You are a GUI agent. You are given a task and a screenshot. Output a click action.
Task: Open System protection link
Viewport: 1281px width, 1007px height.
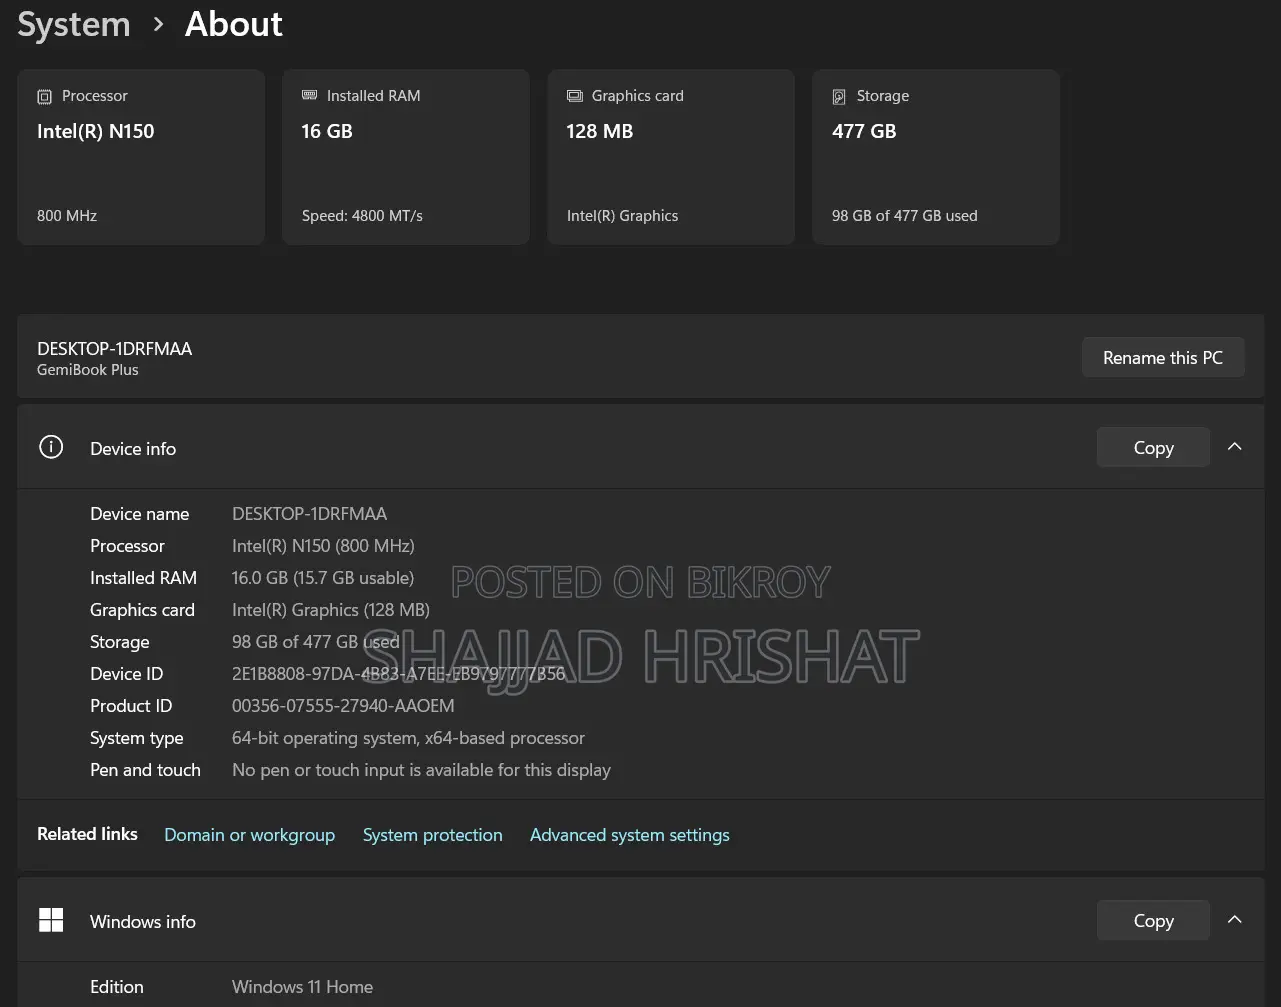(432, 835)
